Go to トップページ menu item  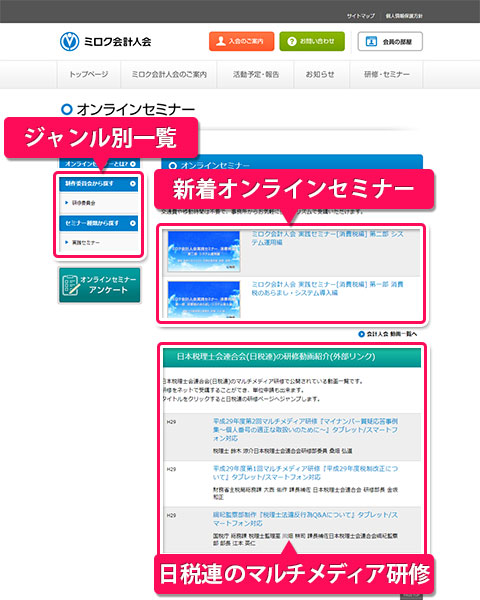89,74
